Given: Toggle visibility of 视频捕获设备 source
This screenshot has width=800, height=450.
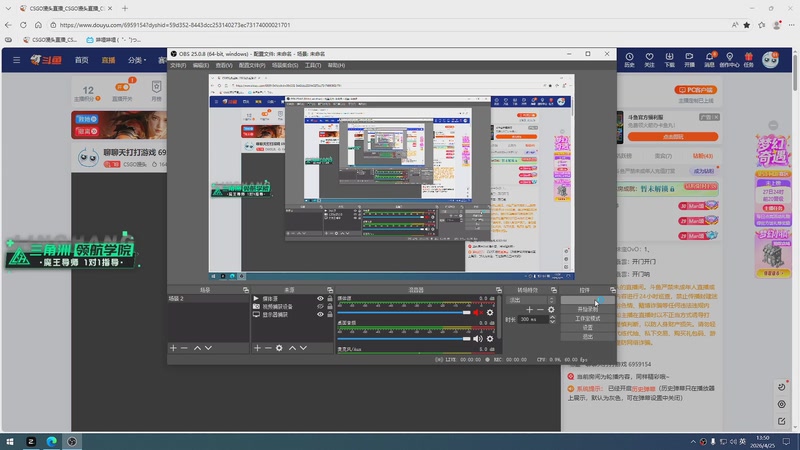Looking at the screenshot, I should click(320, 307).
